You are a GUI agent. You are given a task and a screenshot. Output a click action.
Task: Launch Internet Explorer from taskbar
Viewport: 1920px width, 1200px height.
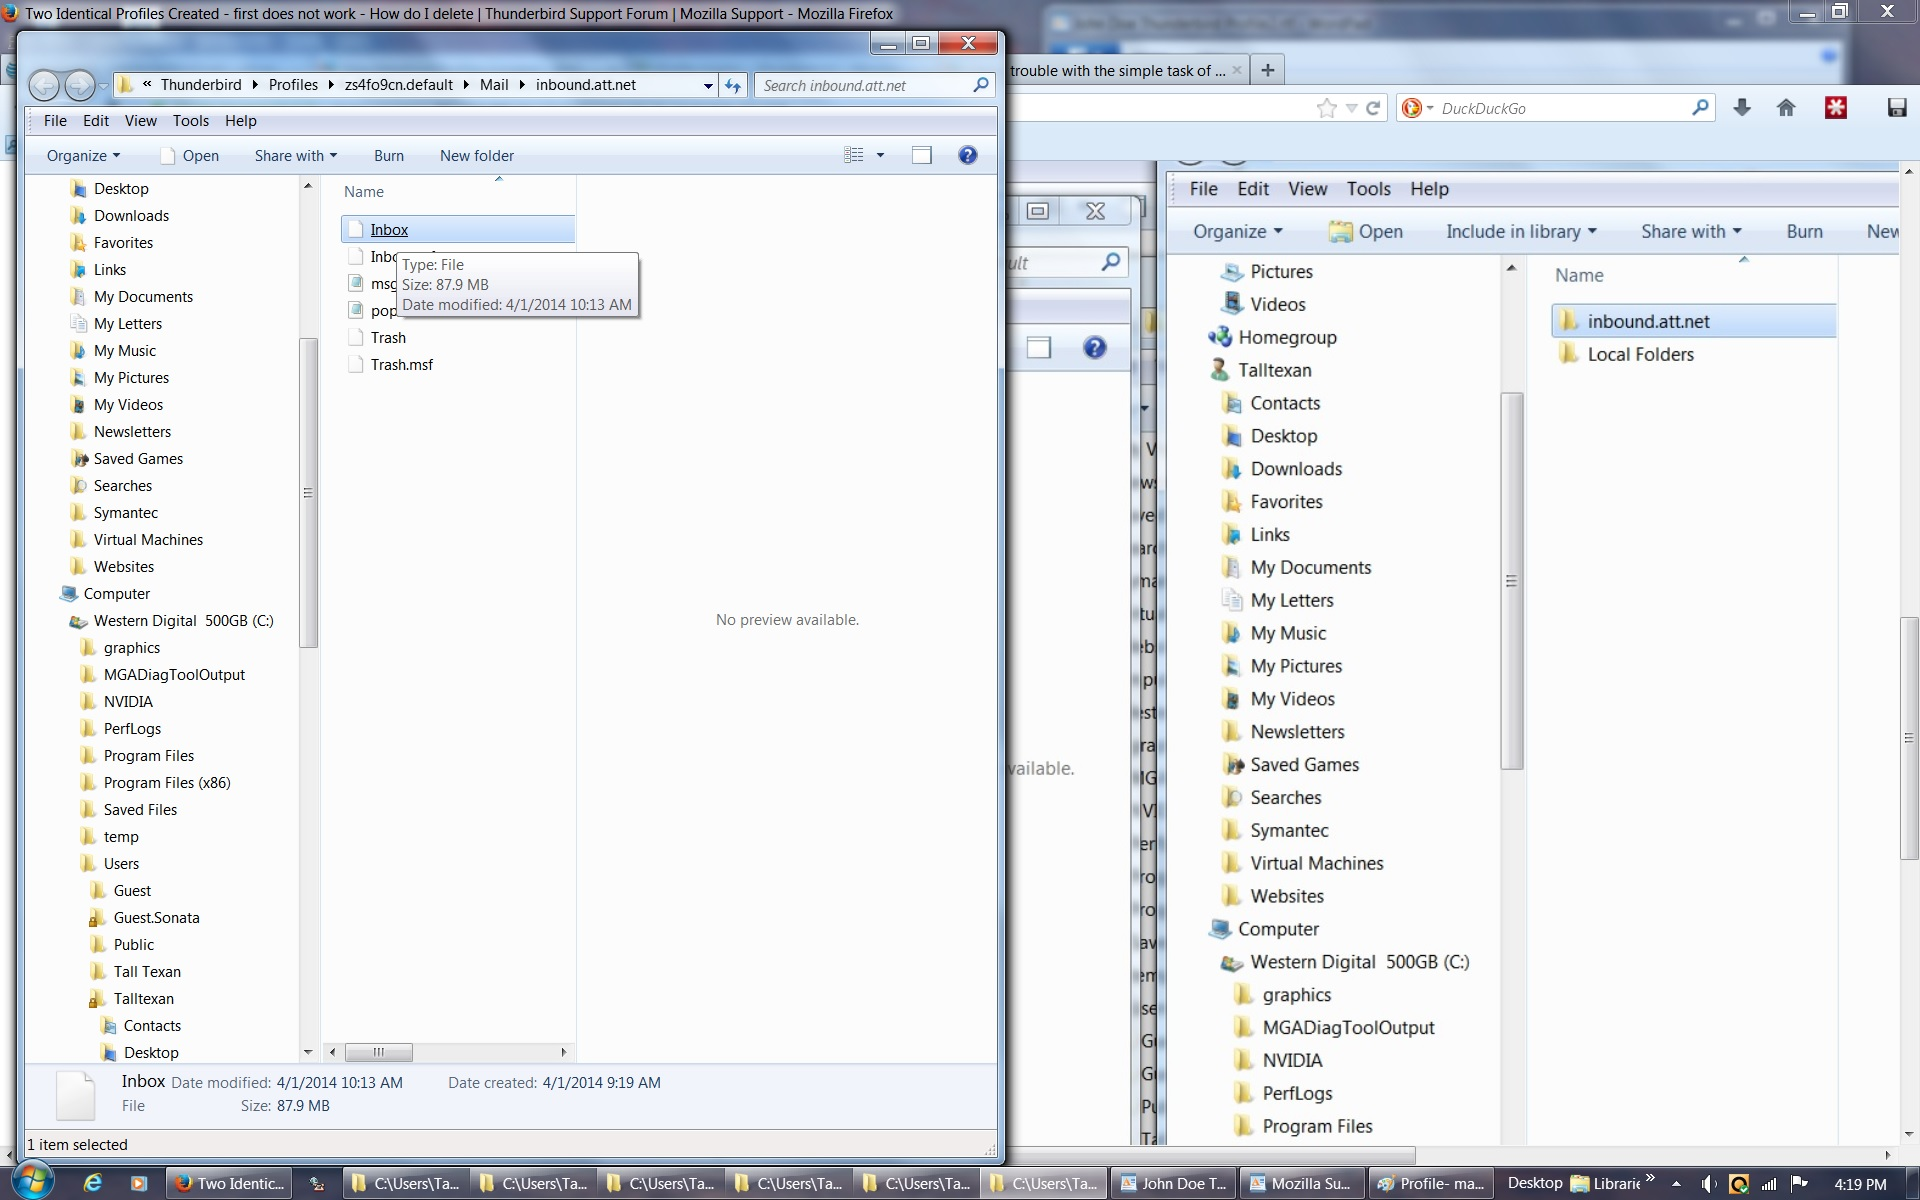[92, 1183]
